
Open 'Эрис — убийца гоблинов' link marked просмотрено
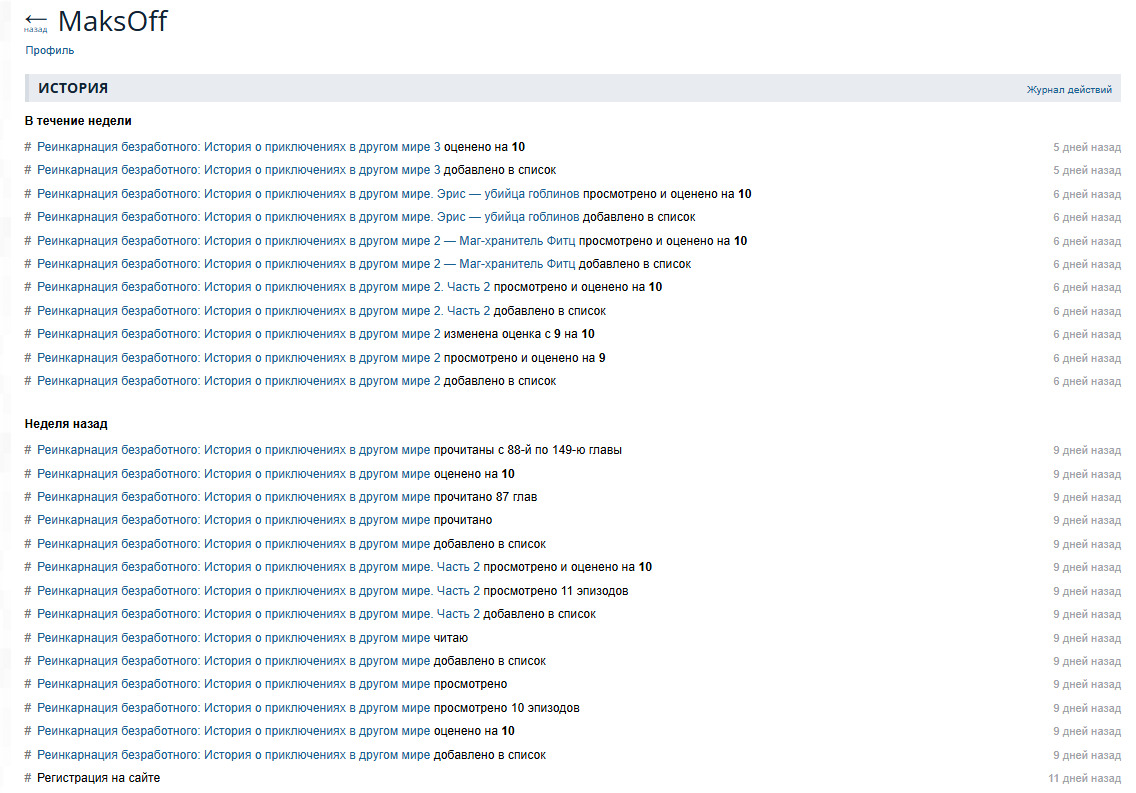point(308,194)
